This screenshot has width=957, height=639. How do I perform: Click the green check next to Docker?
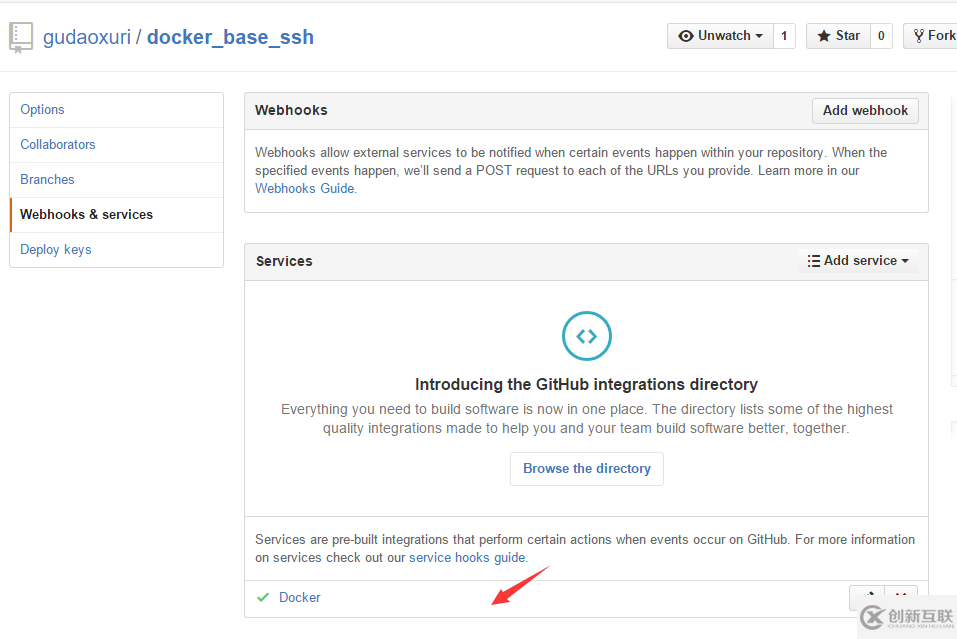click(263, 597)
